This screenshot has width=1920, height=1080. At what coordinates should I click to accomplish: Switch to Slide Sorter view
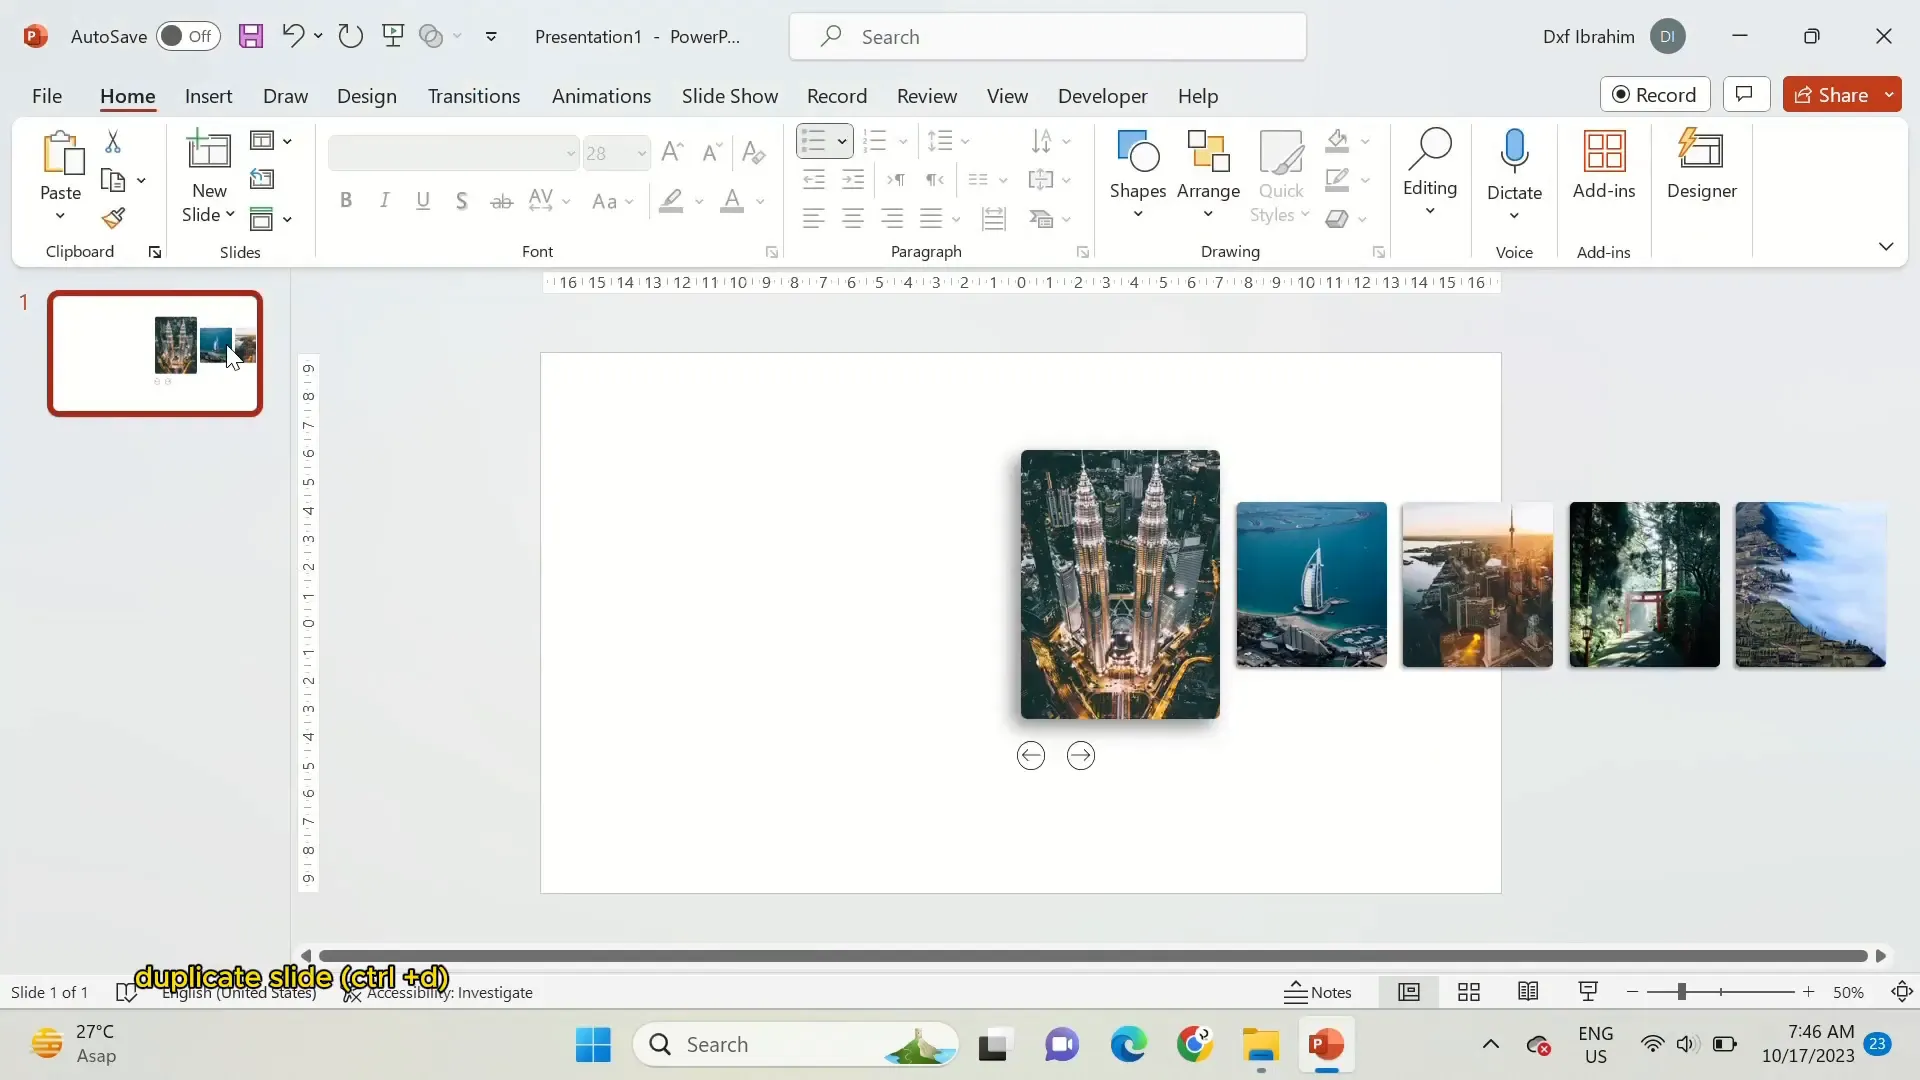pos(1469,992)
